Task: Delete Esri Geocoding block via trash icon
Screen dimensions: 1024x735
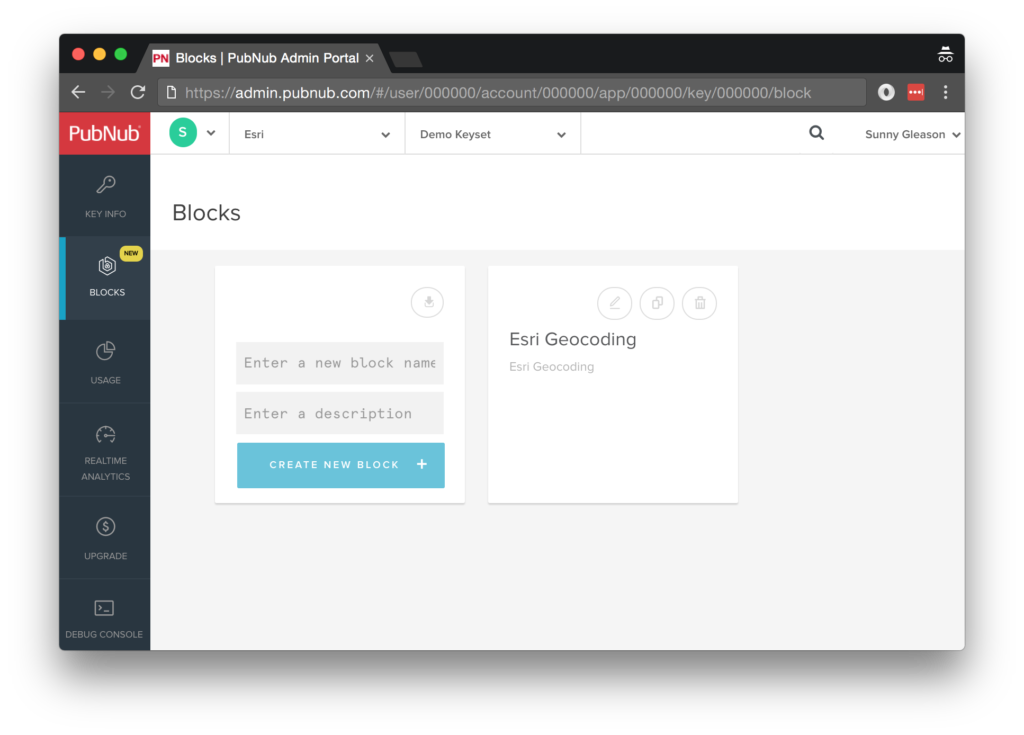Action: (699, 303)
